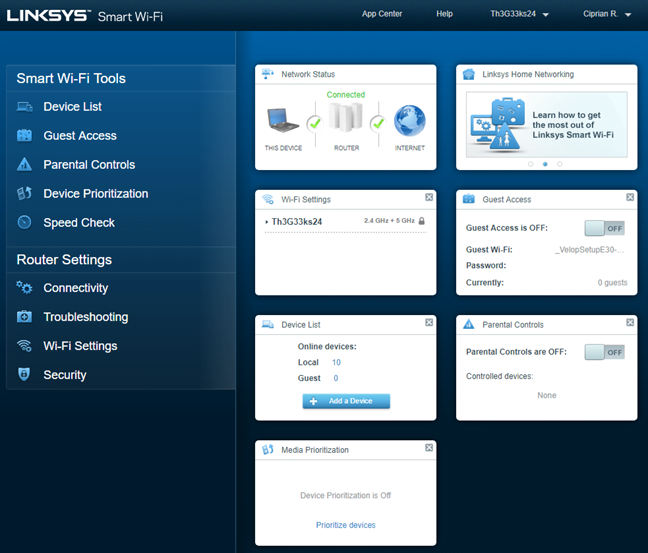
Task: Click the Network Status widget header icon
Action: [268, 74]
